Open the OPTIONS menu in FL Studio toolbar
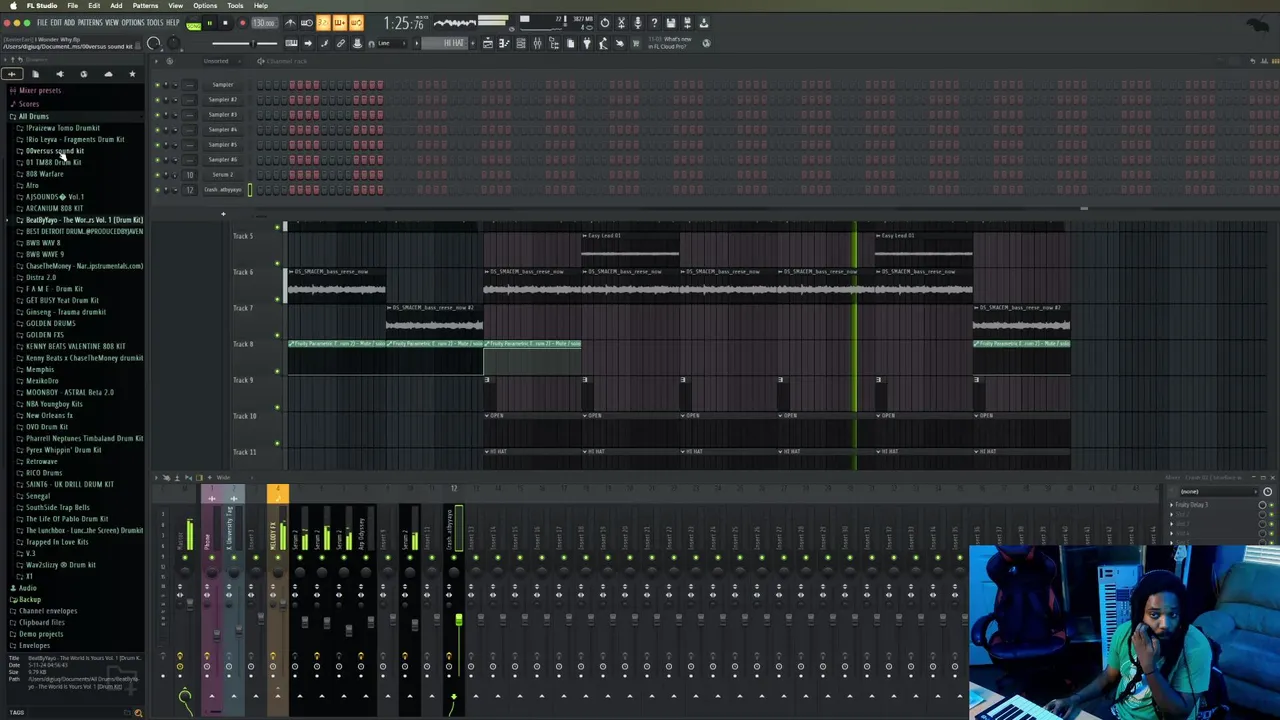1280x720 pixels. coord(133,23)
